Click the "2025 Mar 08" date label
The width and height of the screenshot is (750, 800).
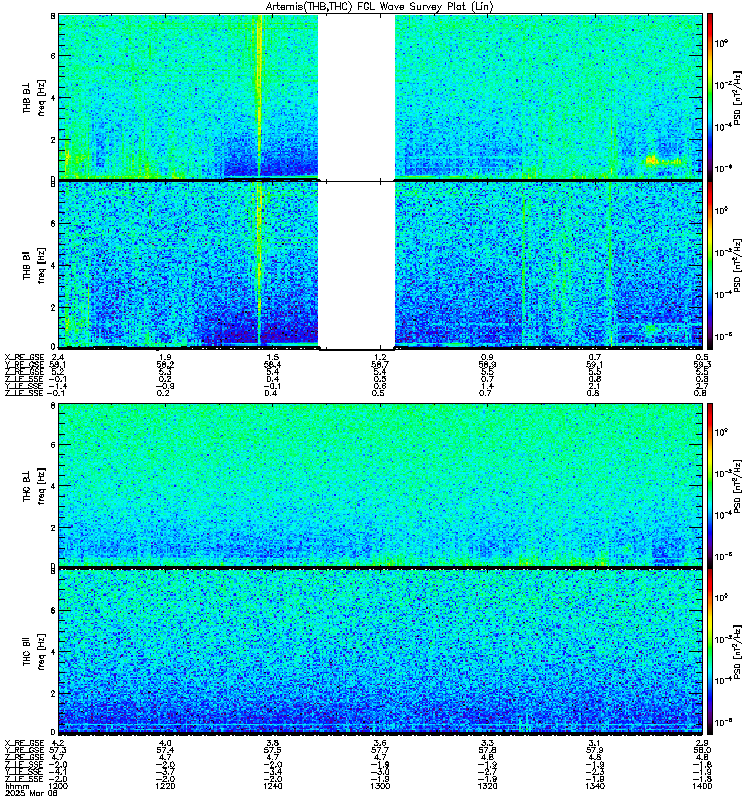pyautogui.click(x=31, y=793)
